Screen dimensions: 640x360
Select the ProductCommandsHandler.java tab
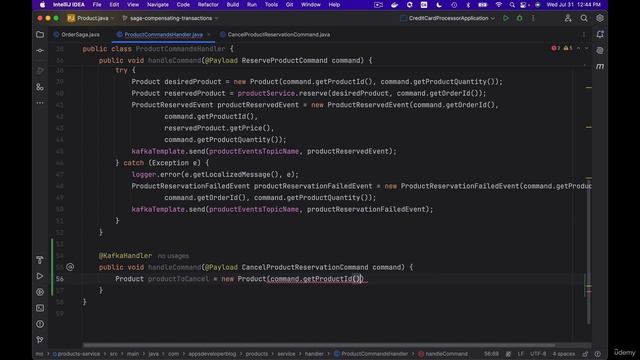(x=163, y=35)
